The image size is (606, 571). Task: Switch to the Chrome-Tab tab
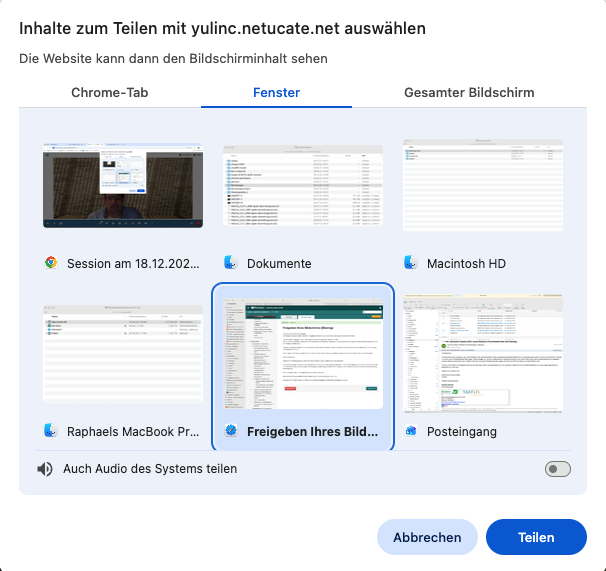pyautogui.click(x=110, y=92)
